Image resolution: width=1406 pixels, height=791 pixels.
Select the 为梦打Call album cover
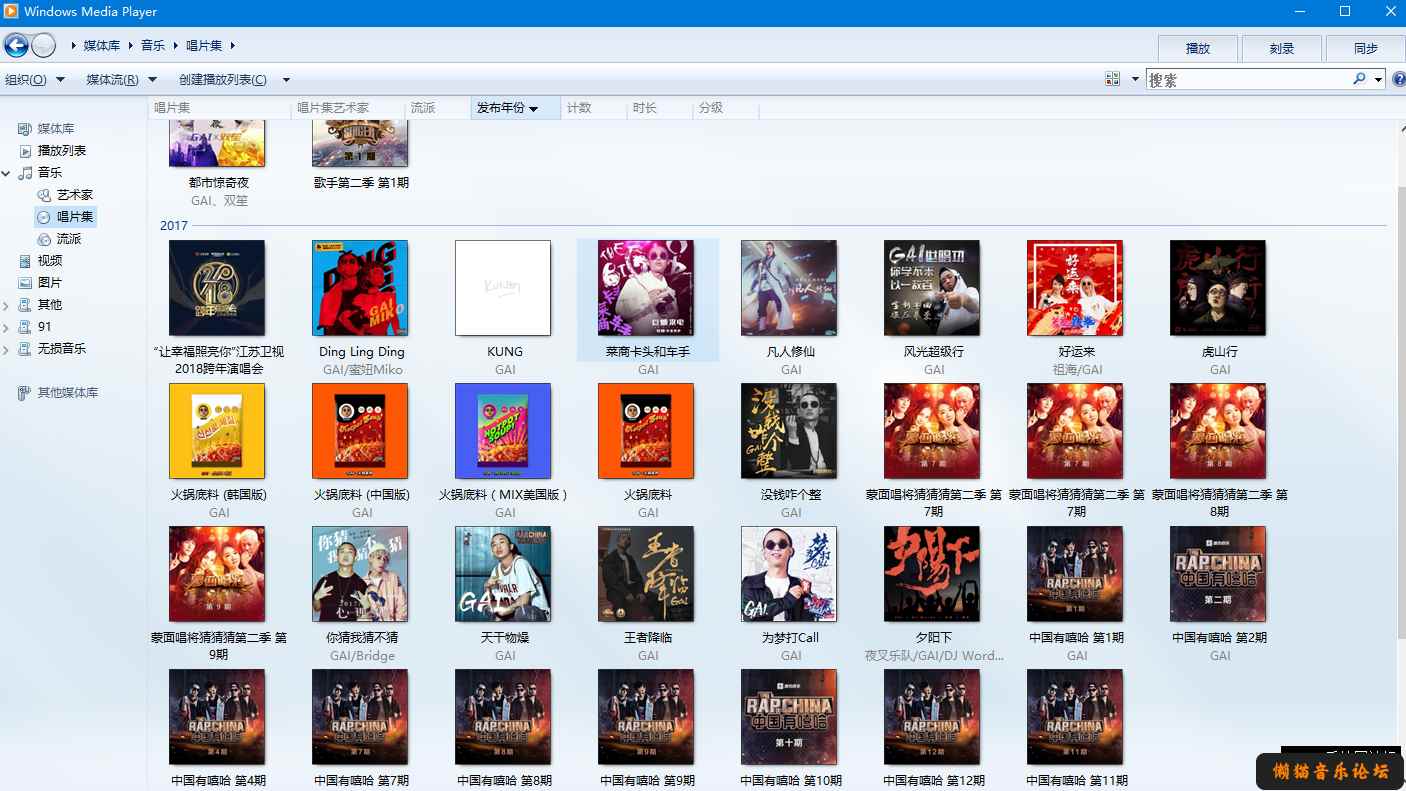(x=789, y=574)
